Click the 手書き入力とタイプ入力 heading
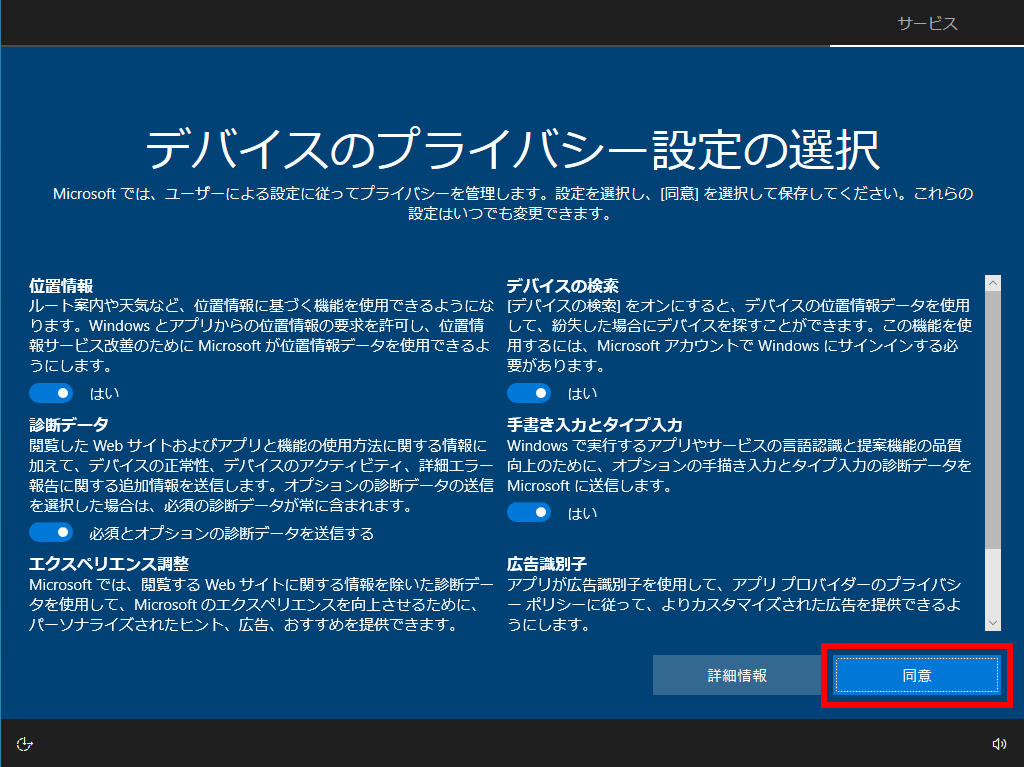1024x767 pixels. 594,425
